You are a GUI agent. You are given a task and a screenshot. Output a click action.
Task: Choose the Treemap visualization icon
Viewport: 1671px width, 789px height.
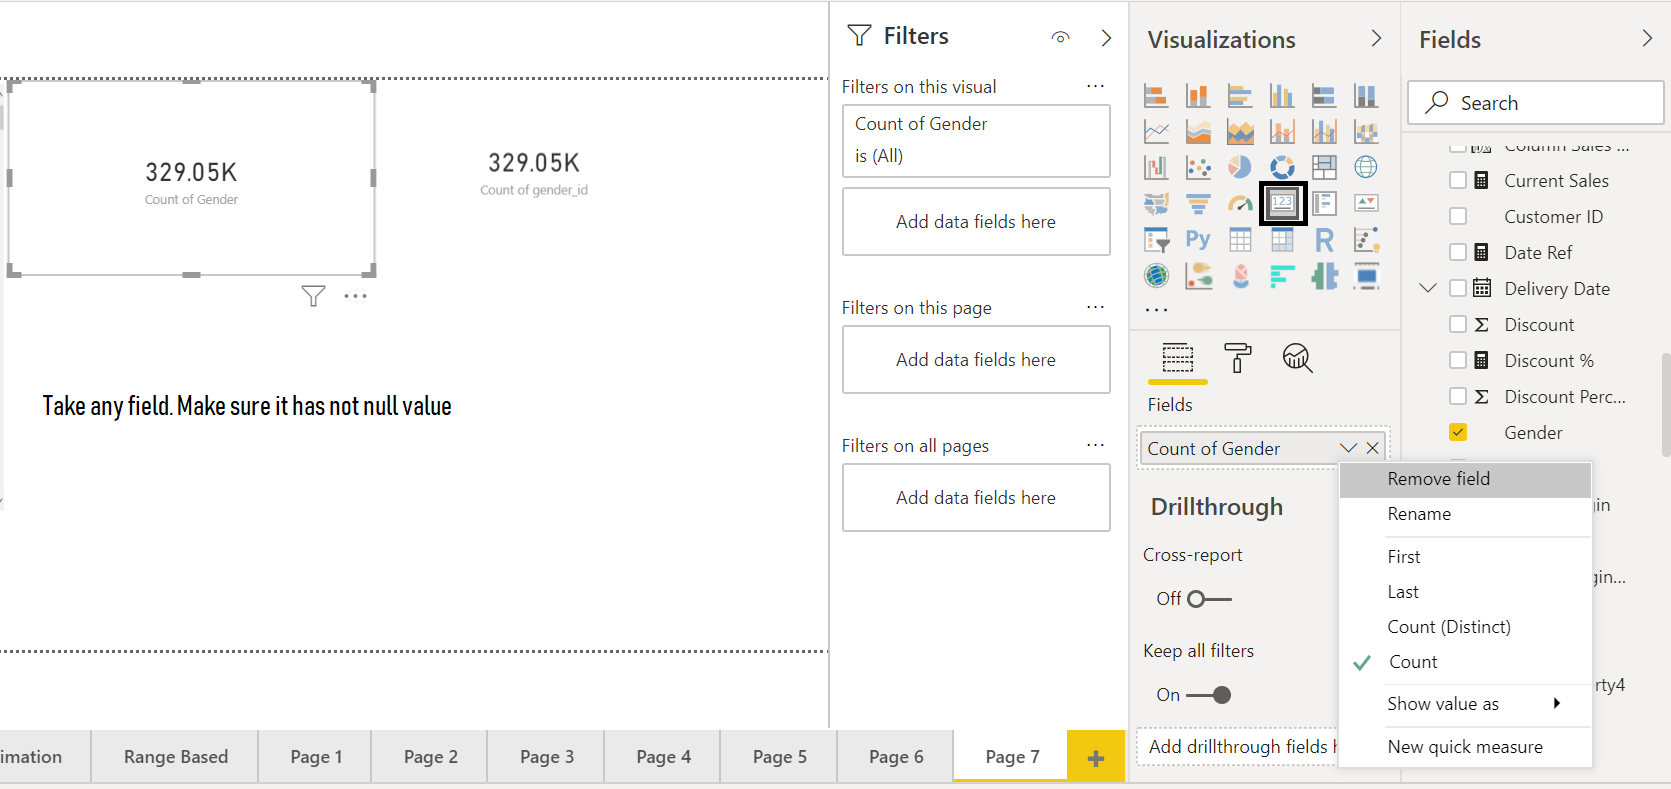1324,167
